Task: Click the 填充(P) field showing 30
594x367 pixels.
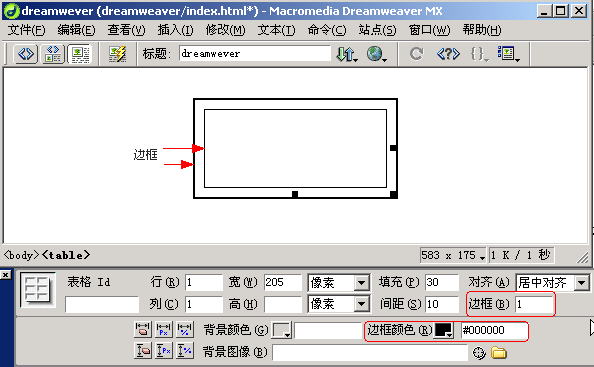Action: click(442, 283)
